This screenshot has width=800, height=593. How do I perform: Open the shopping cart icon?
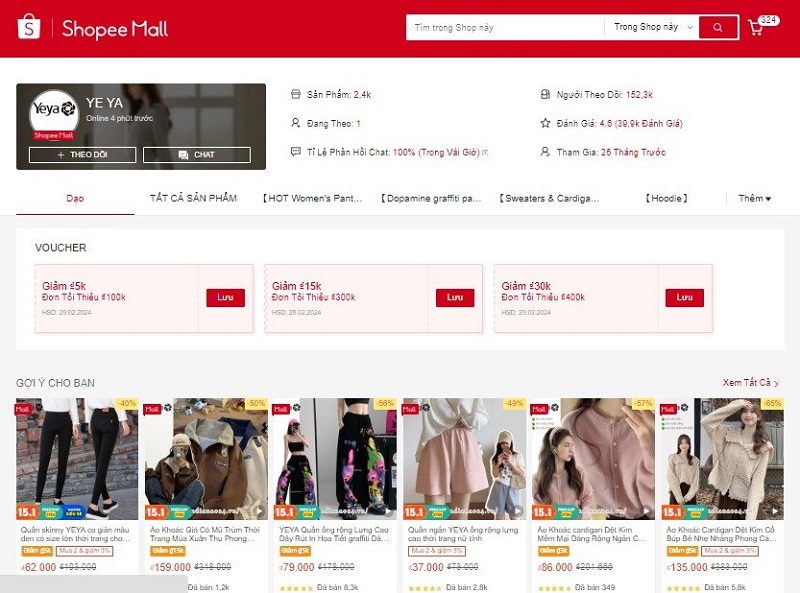[x=756, y=28]
